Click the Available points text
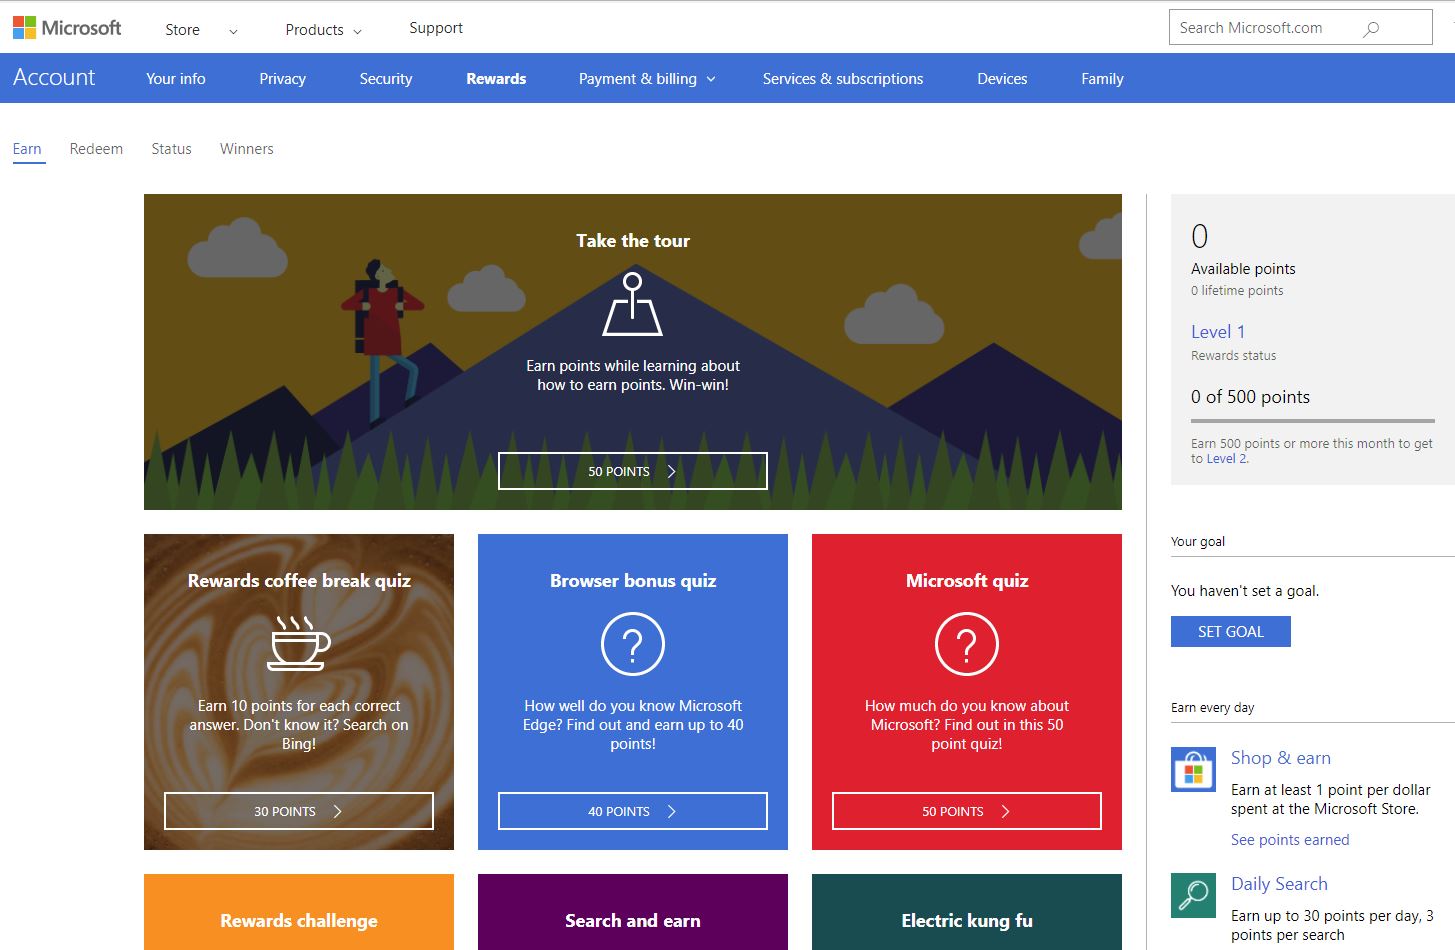This screenshot has height=950, width=1455. coord(1243,269)
